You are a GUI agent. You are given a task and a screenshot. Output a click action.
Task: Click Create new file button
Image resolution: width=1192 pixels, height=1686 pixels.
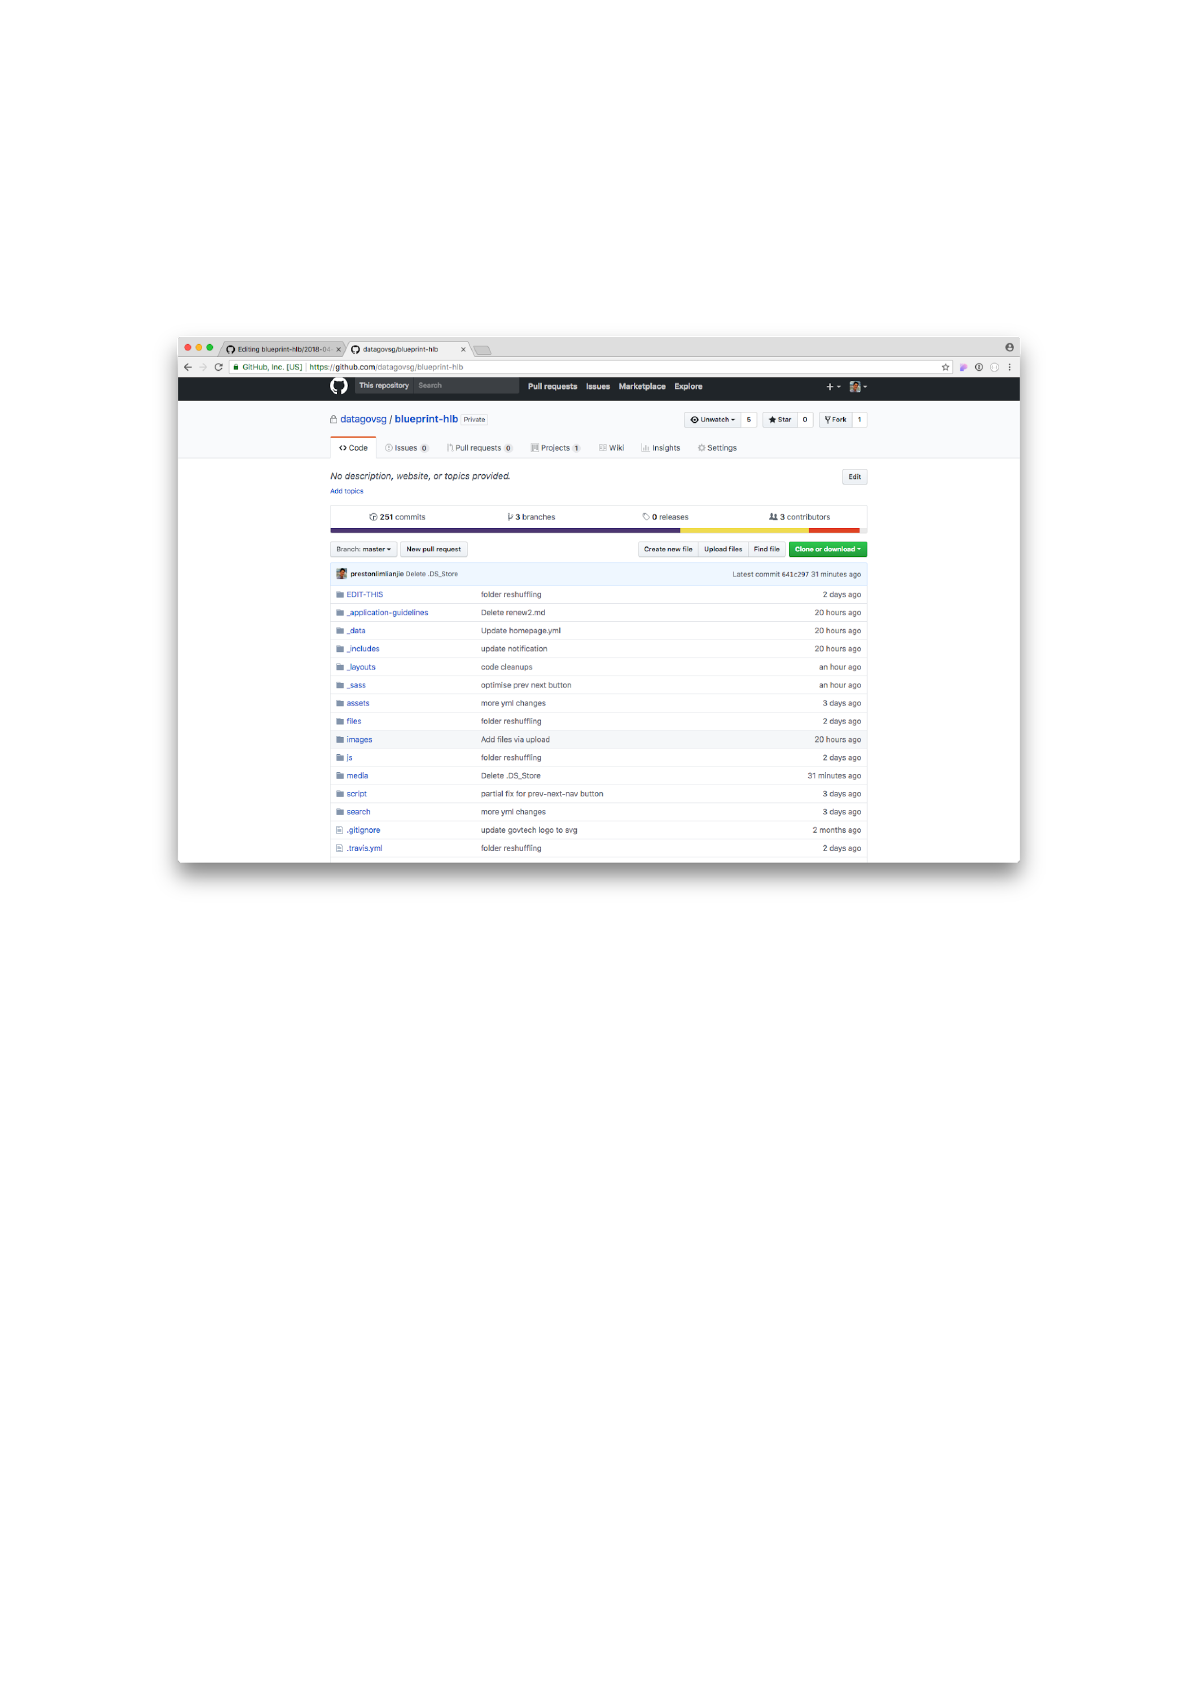(668, 549)
